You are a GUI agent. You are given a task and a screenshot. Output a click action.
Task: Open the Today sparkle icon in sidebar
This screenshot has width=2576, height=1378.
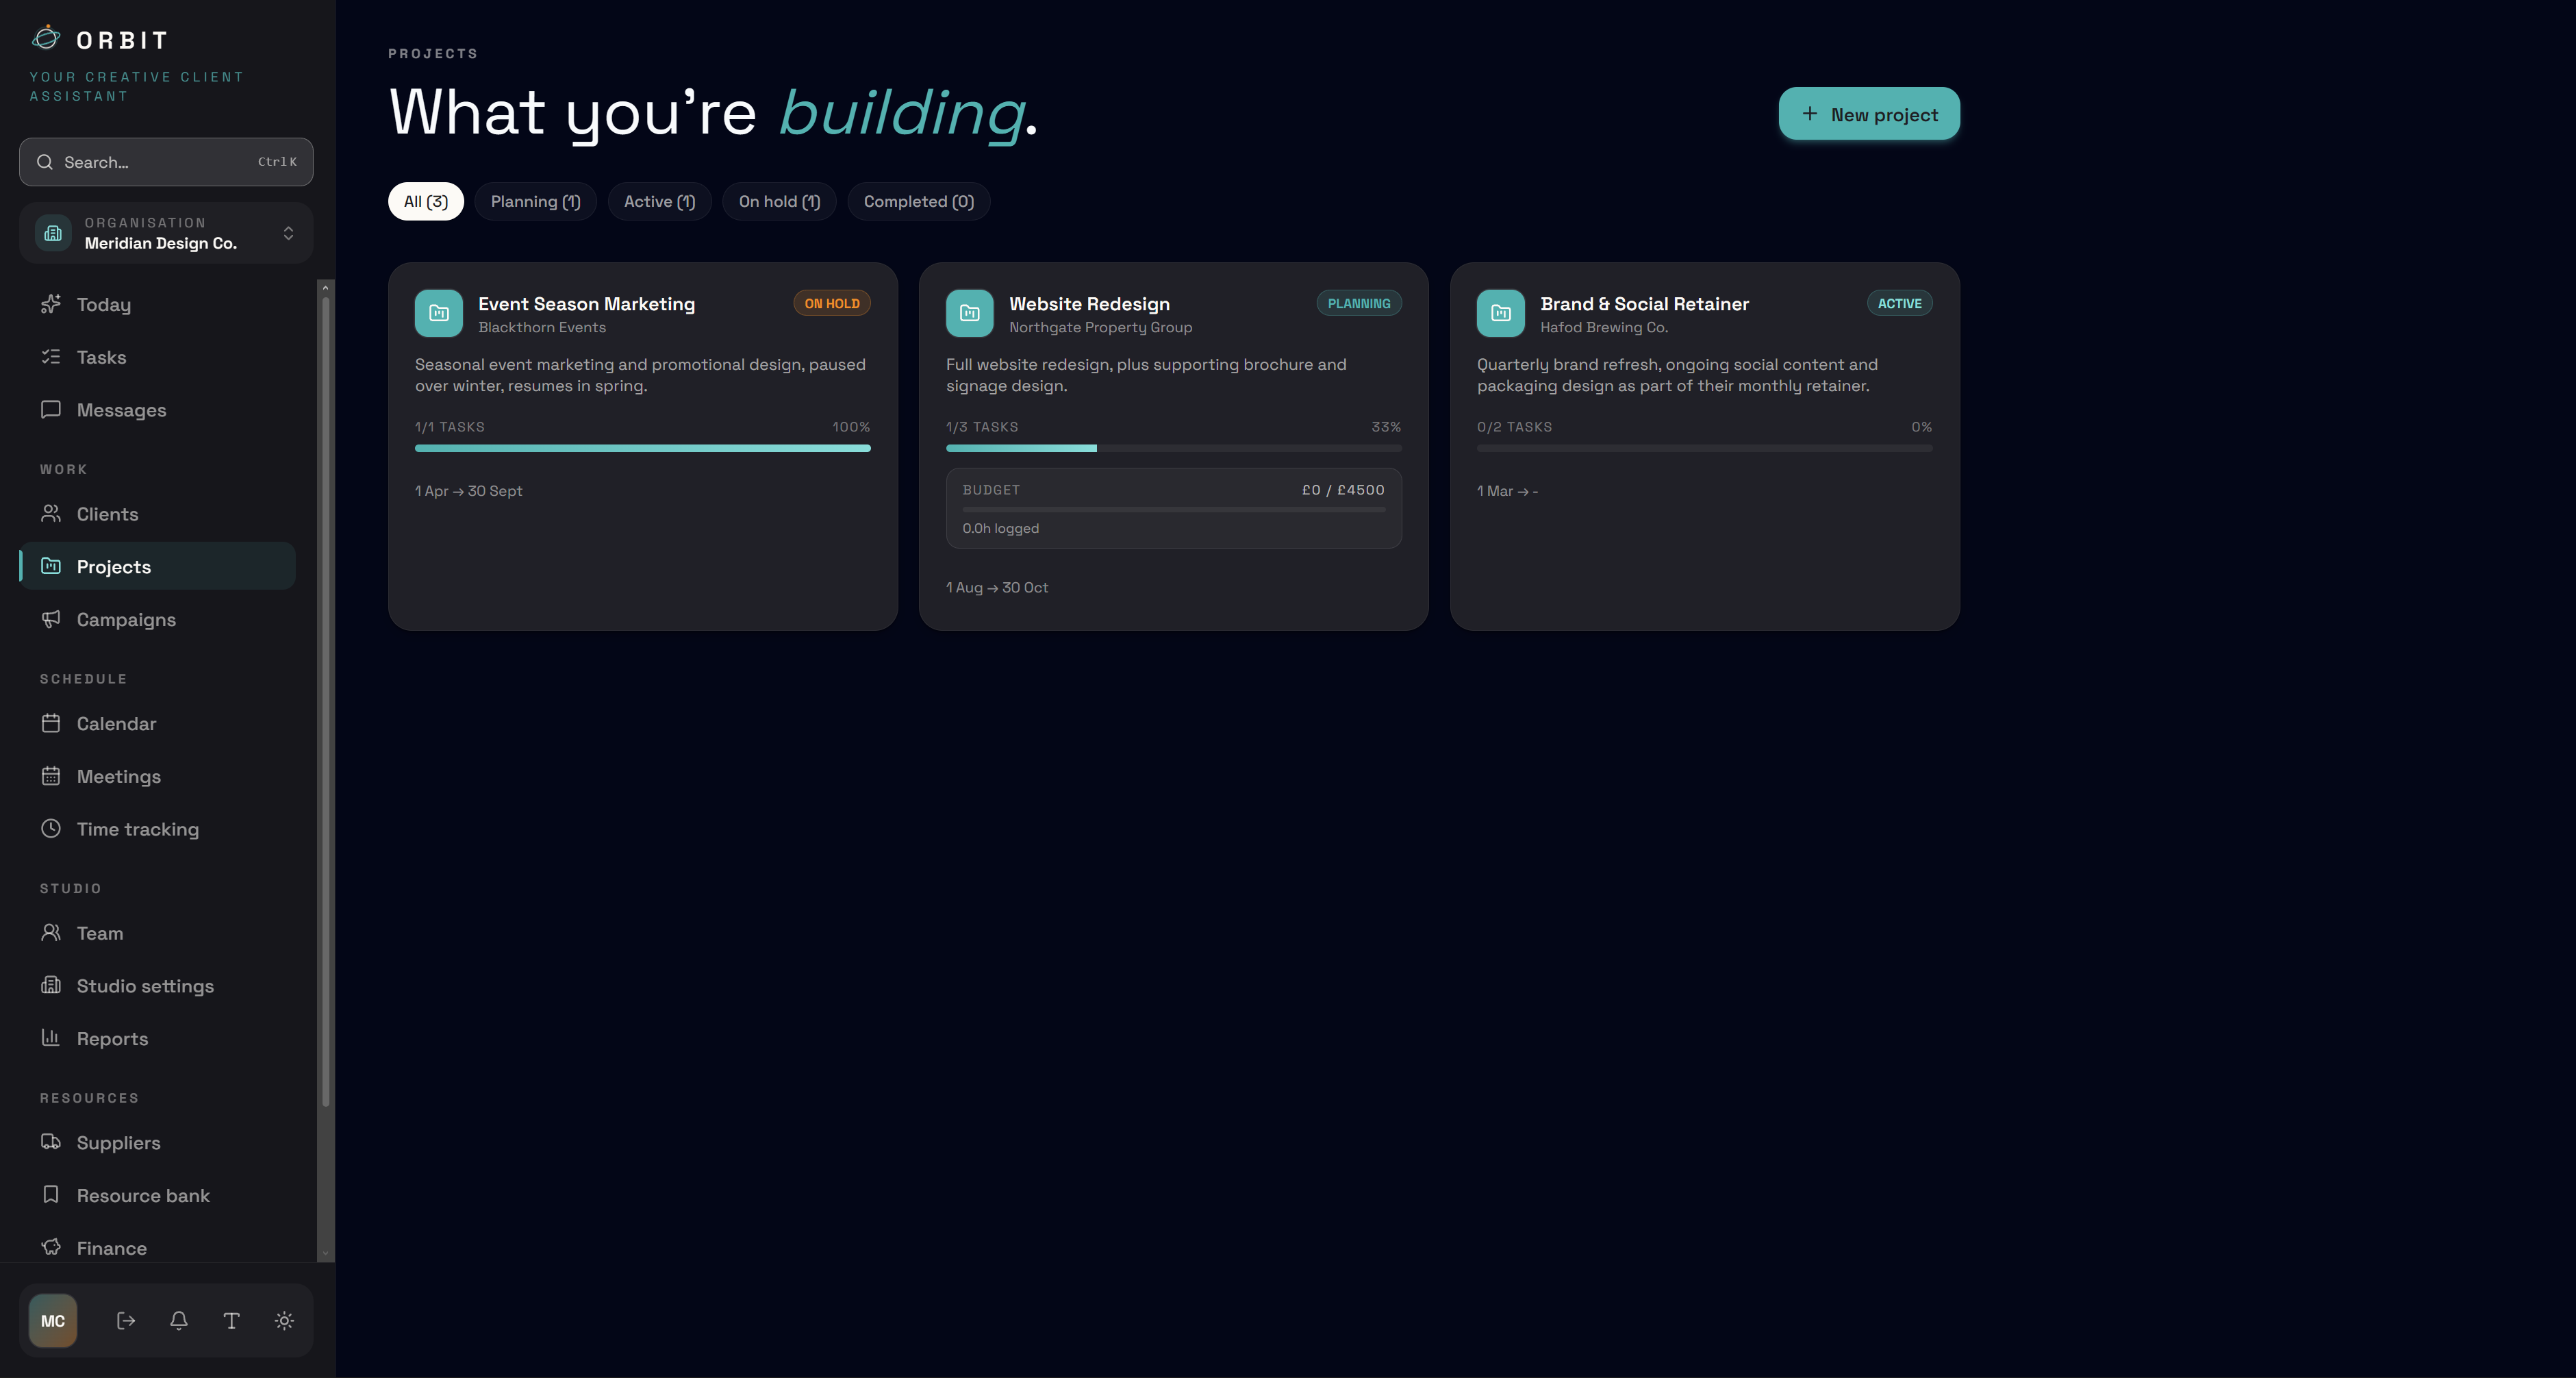pos(51,304)
